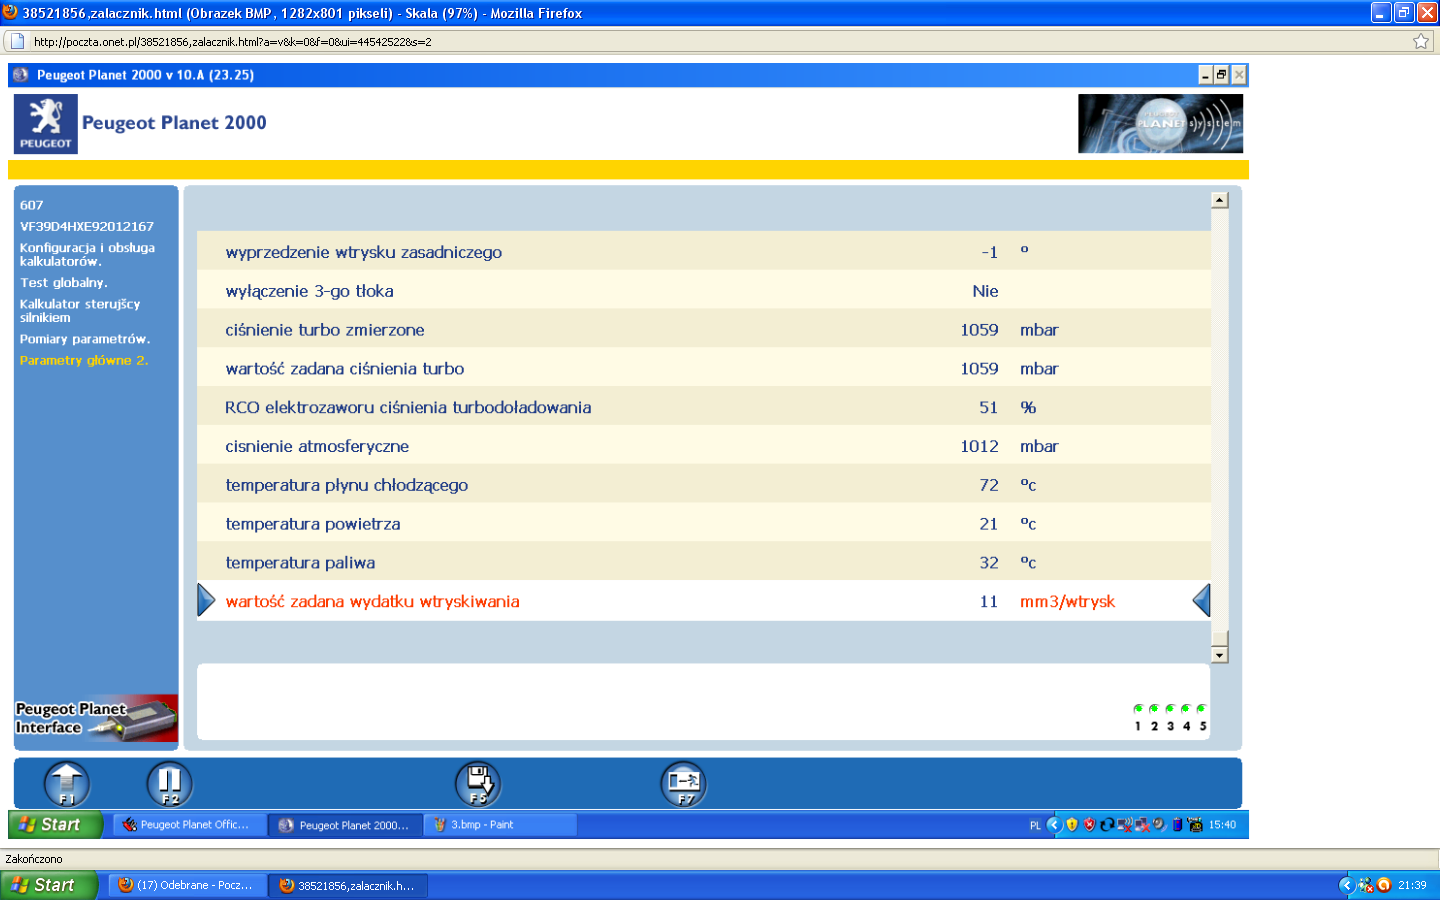Select row 'ciśnienie turbo zmierzone'
Image resolution: width=1440 pixels, height=900 pixels.
pyautogui.click(x=704, y=330)
